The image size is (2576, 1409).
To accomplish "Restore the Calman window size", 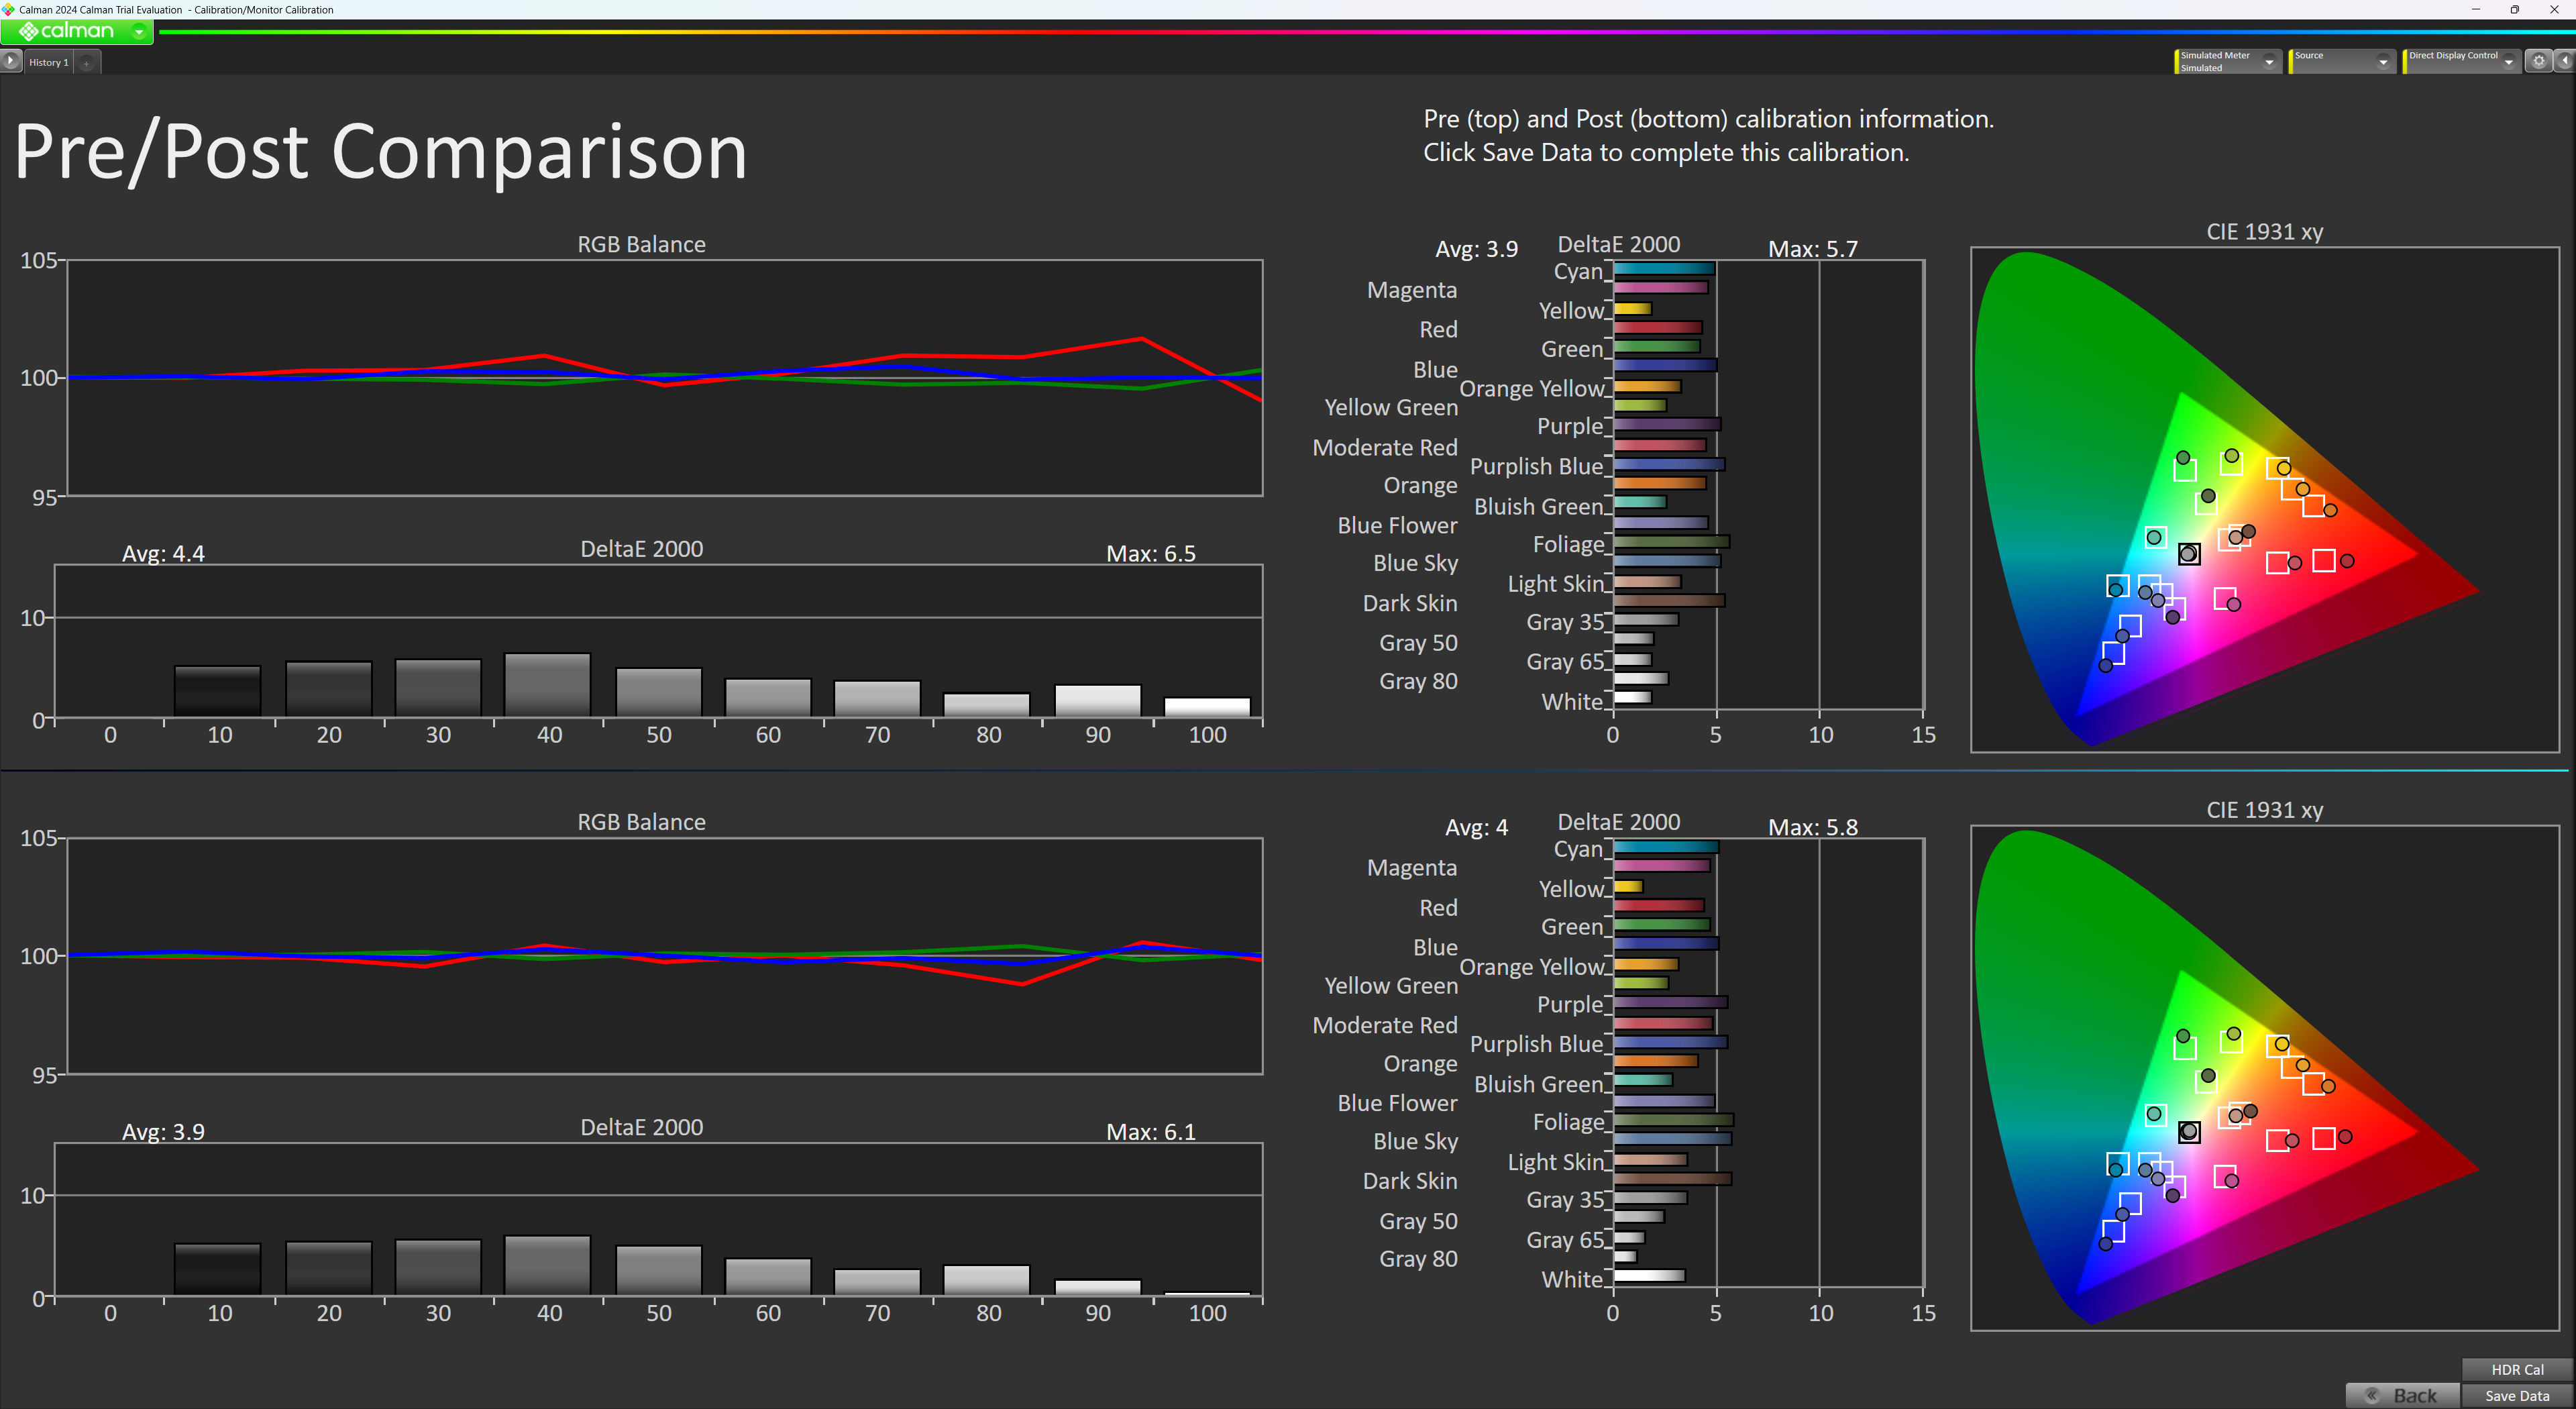I will 2515,9.
